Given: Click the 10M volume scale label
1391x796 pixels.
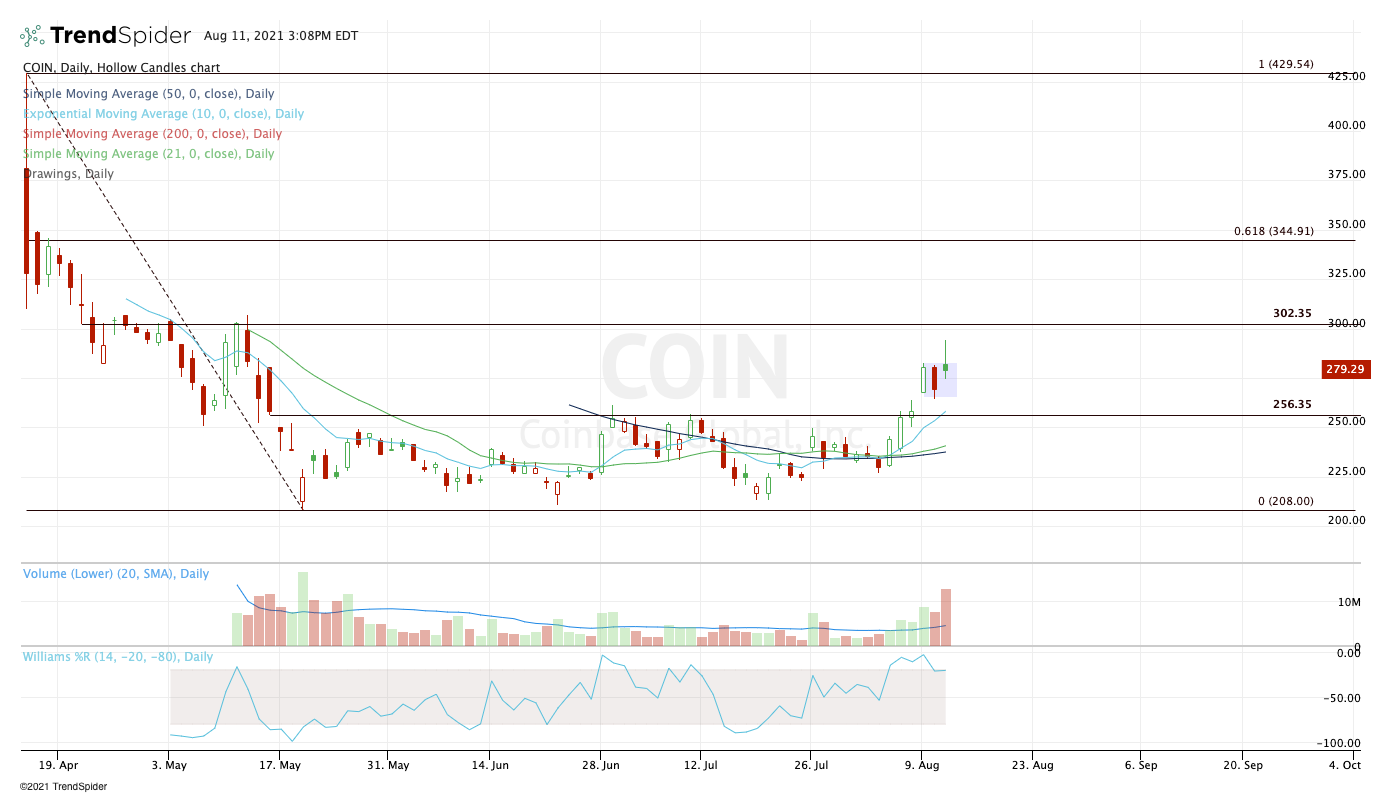Looking at the screenshot, I should click(1350, 602).
